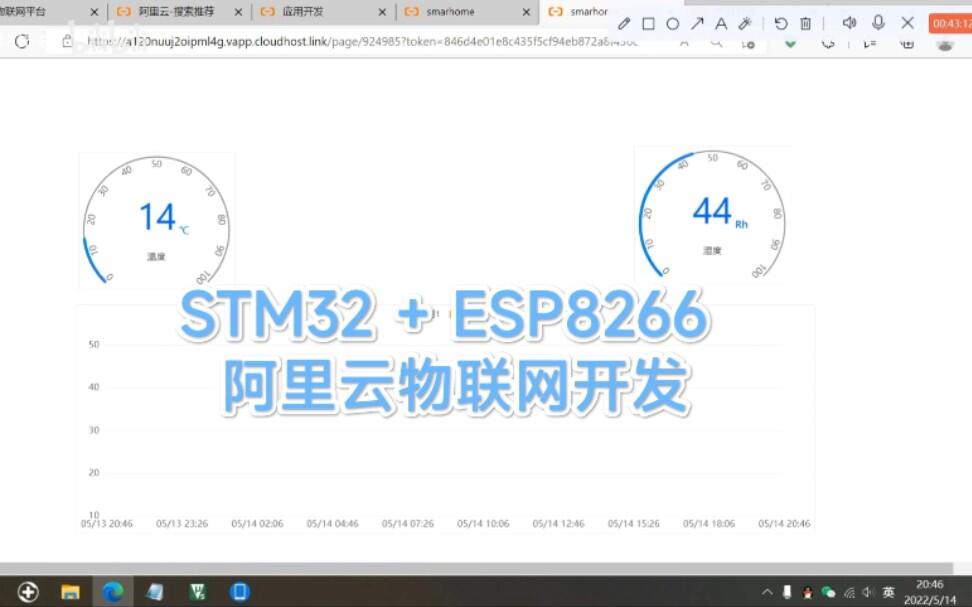
Task: Select the pencil annotation tool
Action: [624, 24]
